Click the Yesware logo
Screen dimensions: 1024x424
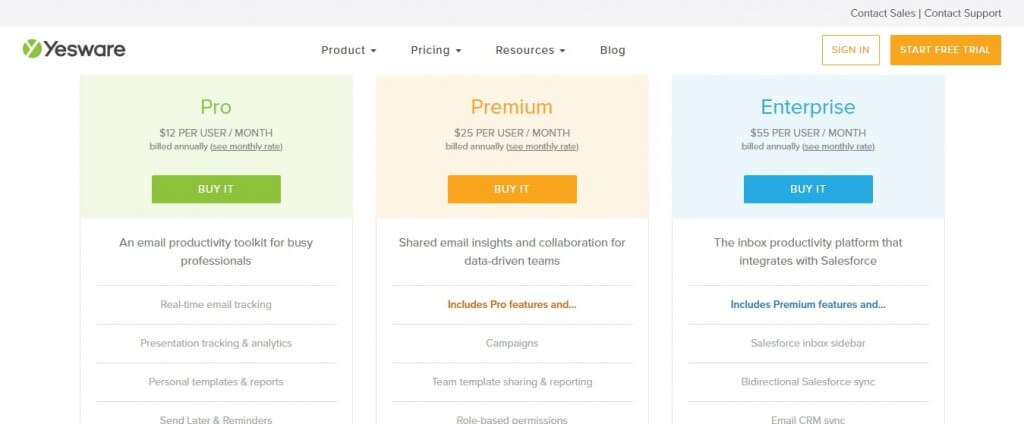(x=74, y=49)
